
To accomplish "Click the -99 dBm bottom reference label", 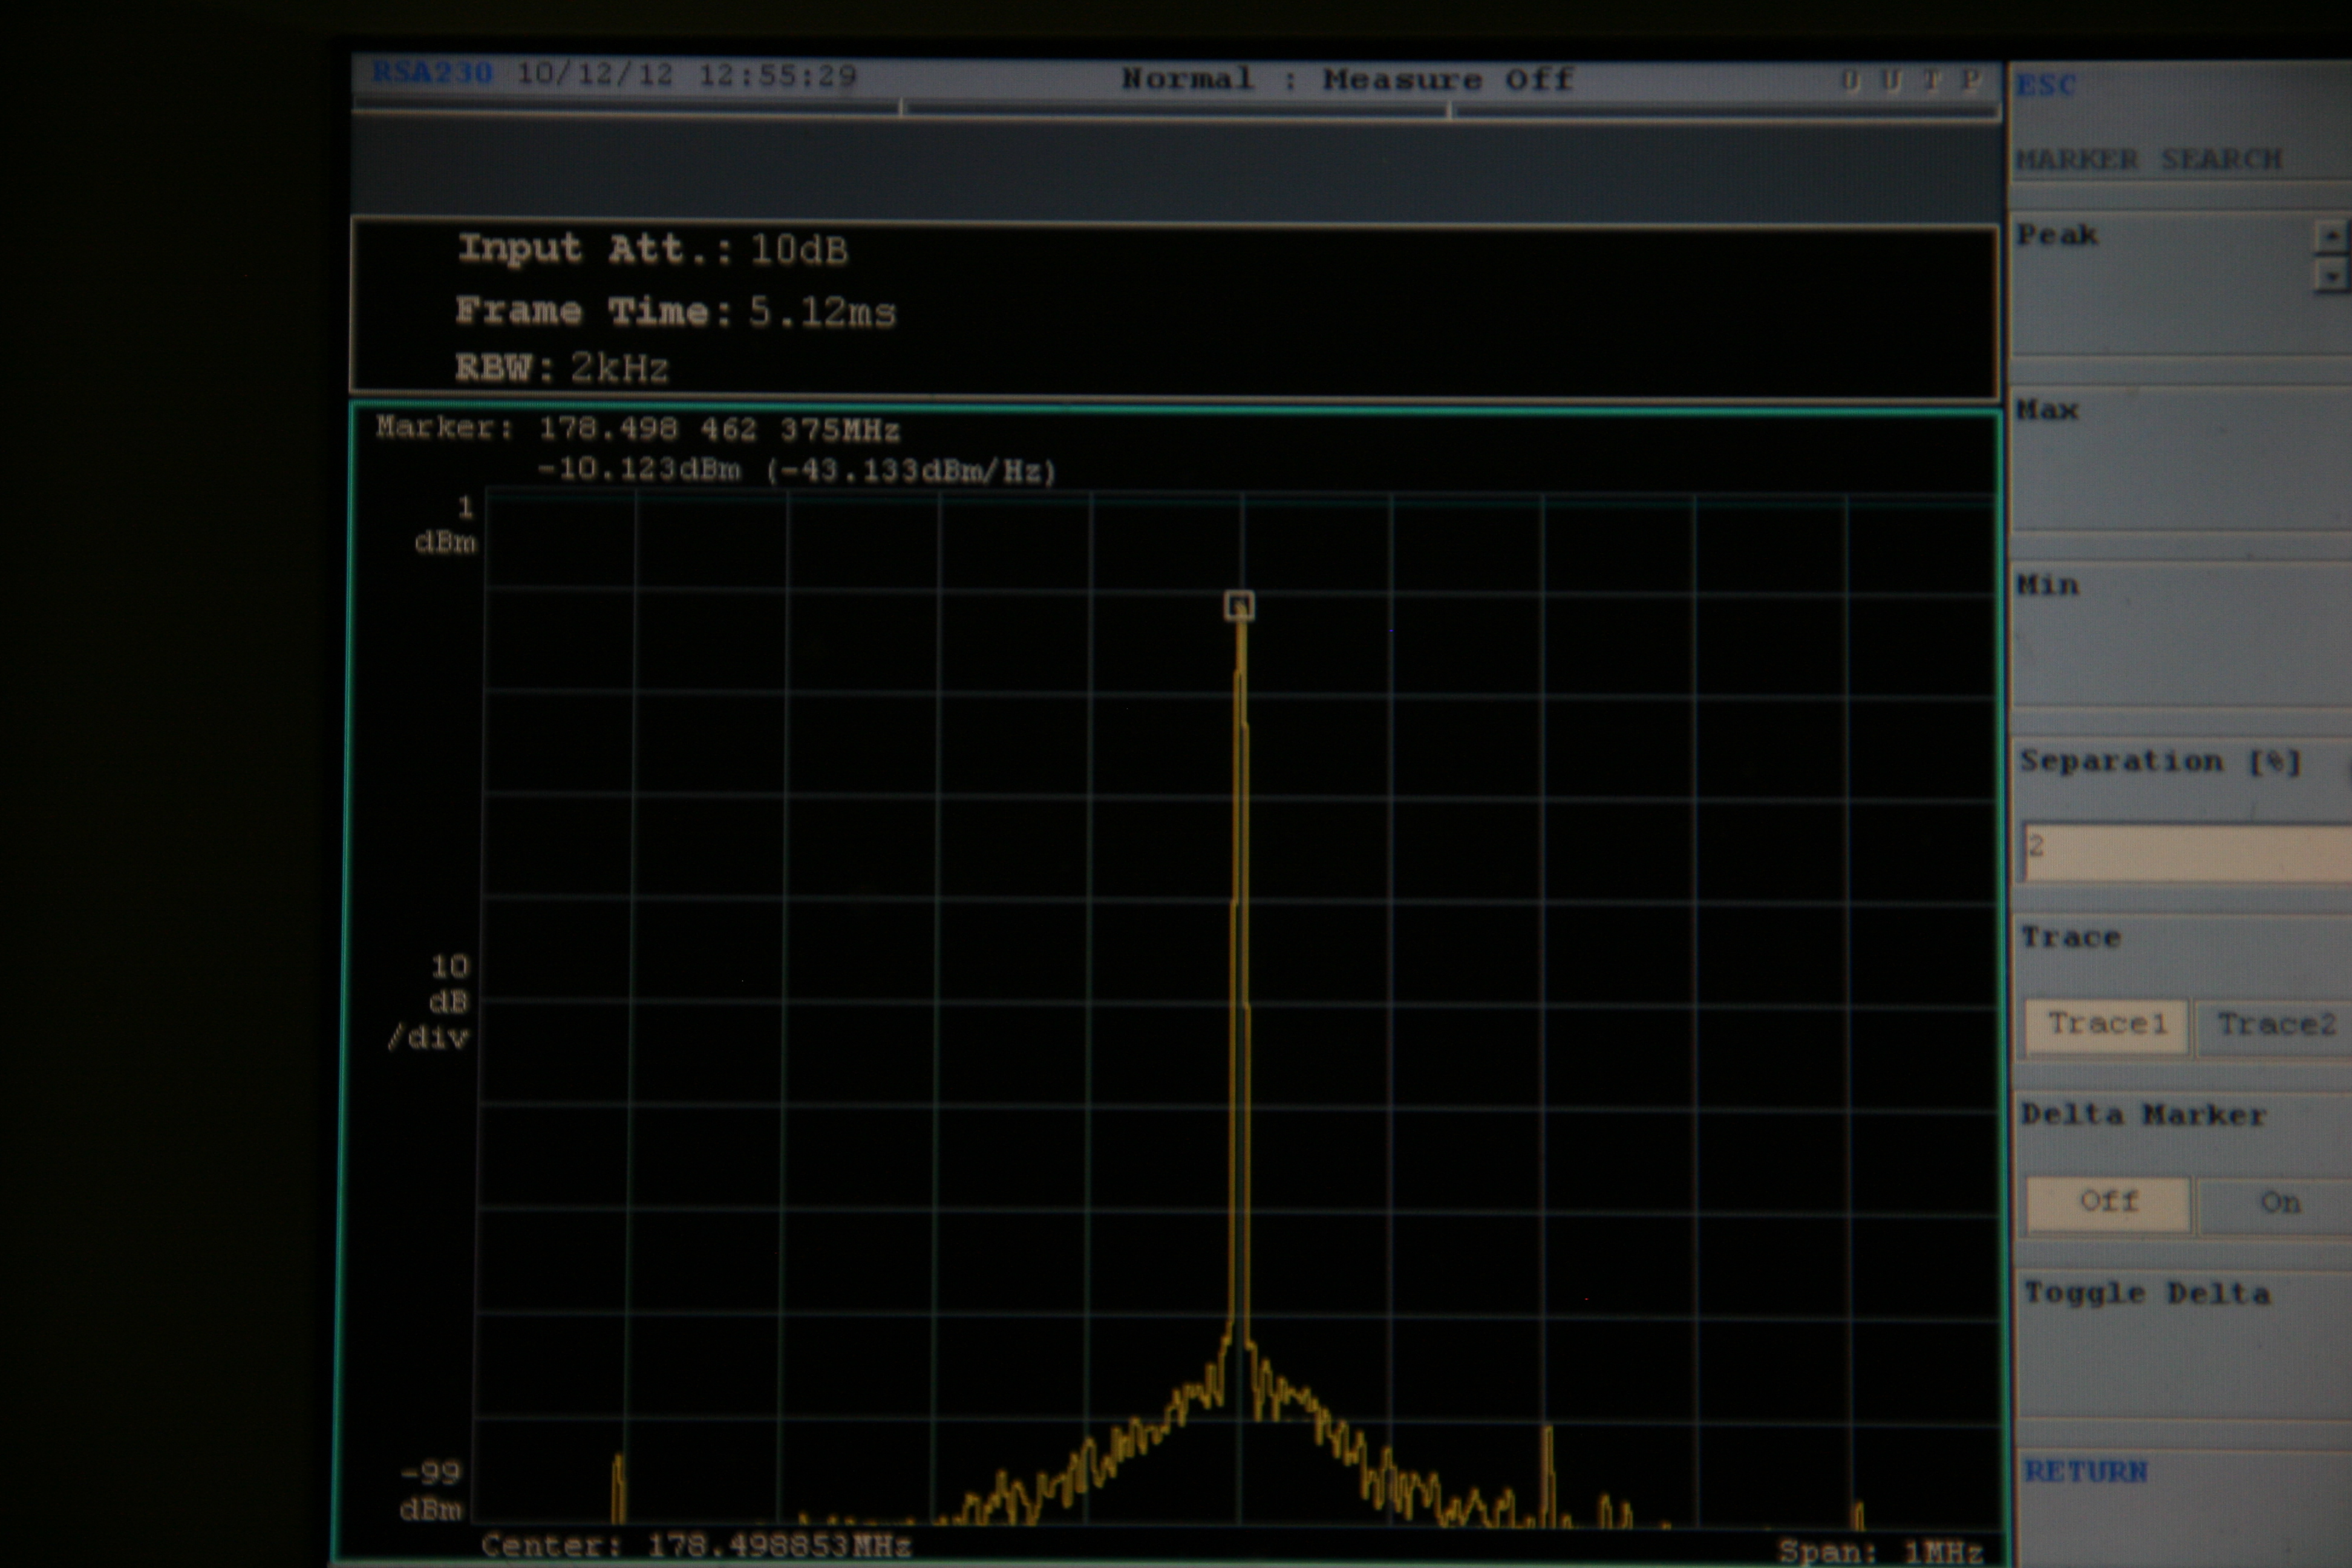I will (x=432, y=1490).
